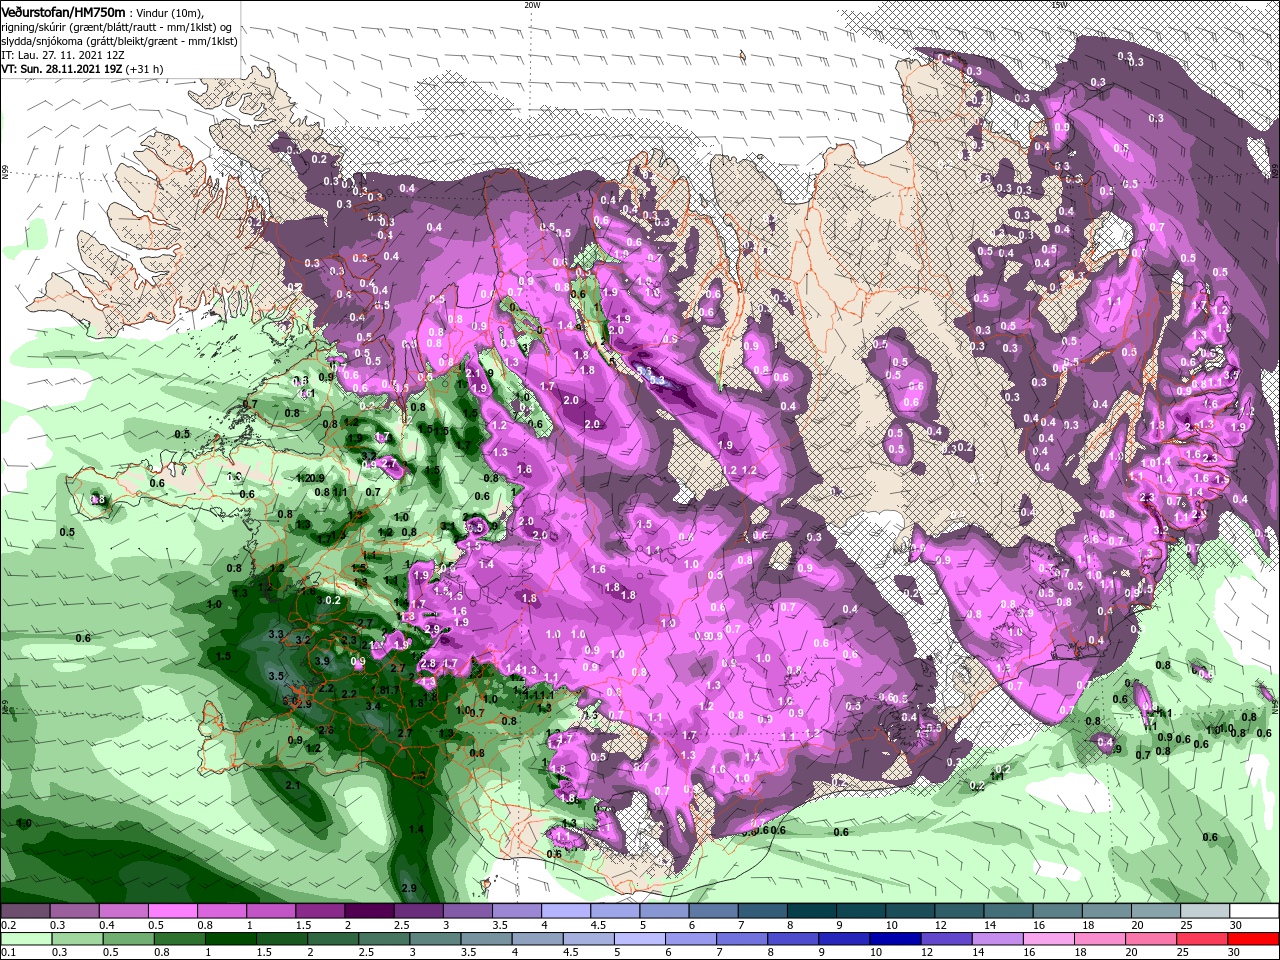Pick the deep teal swatch above upper-row 9

(861, 911)
